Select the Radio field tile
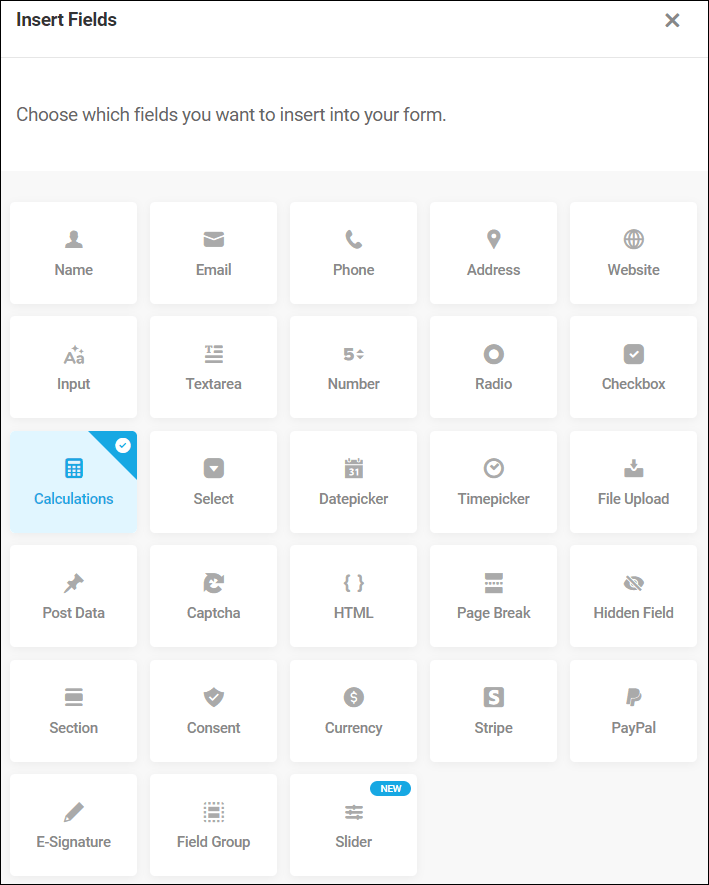This screenshot has height=885, width=709. point(493,367)
